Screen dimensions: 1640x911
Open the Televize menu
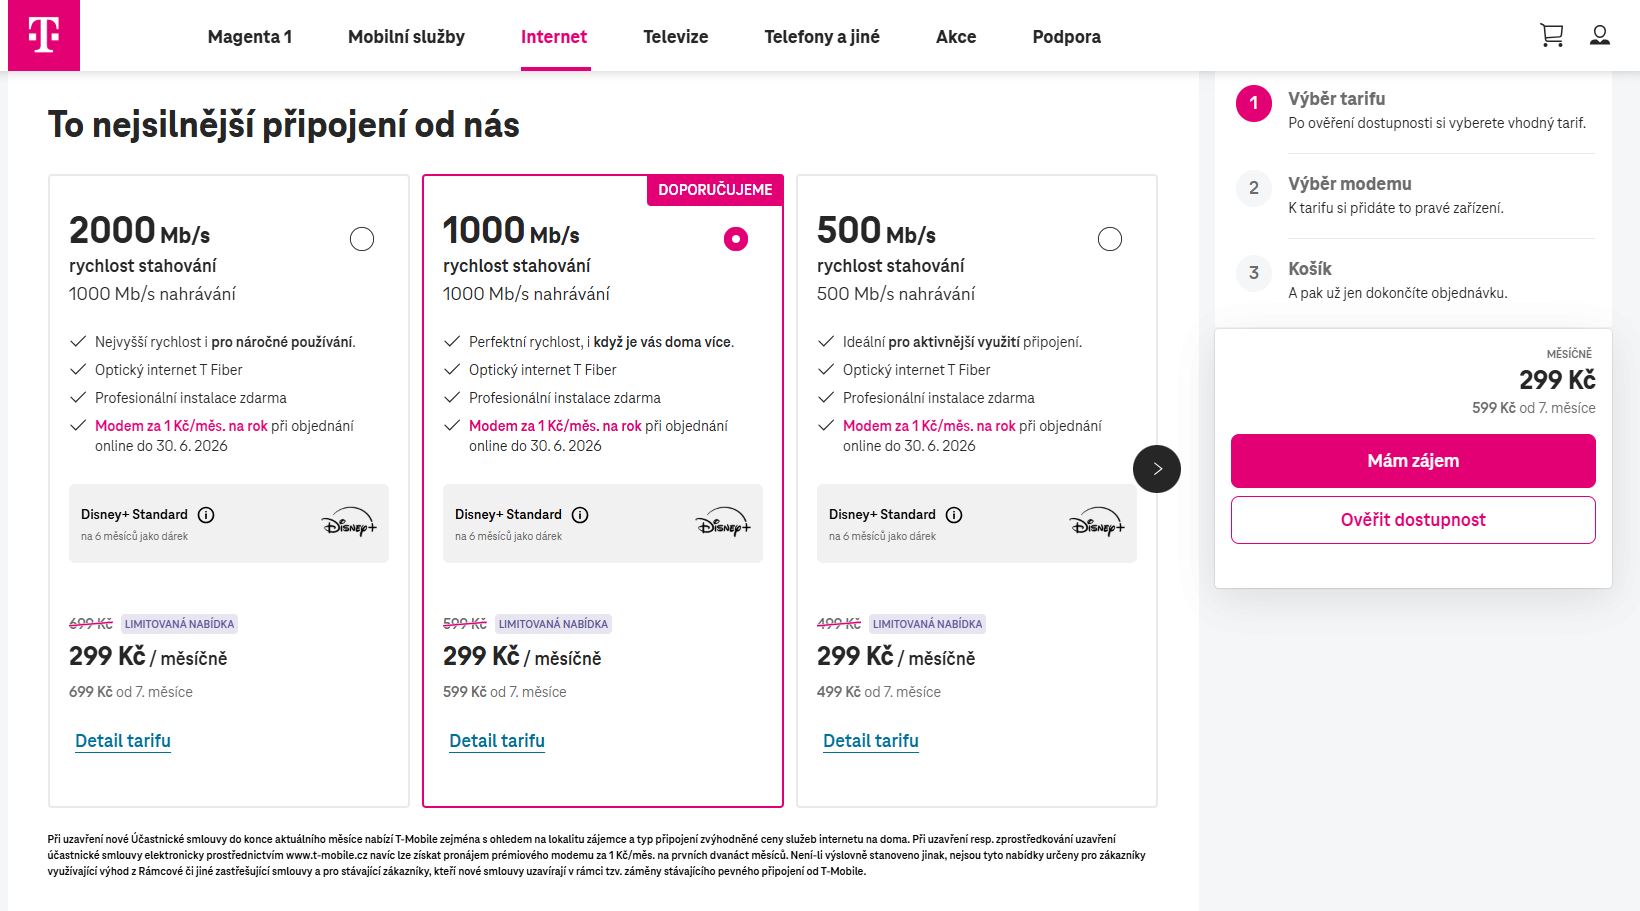676,37
